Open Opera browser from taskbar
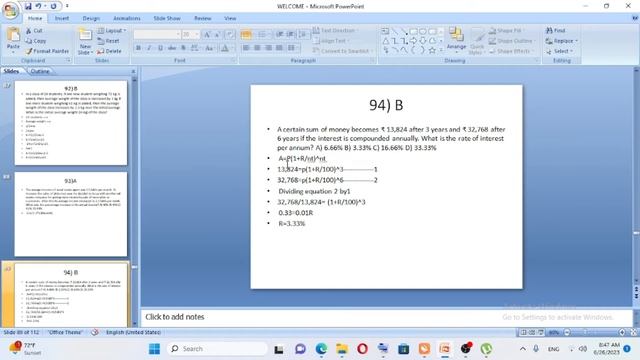 [x=362, y=349]
